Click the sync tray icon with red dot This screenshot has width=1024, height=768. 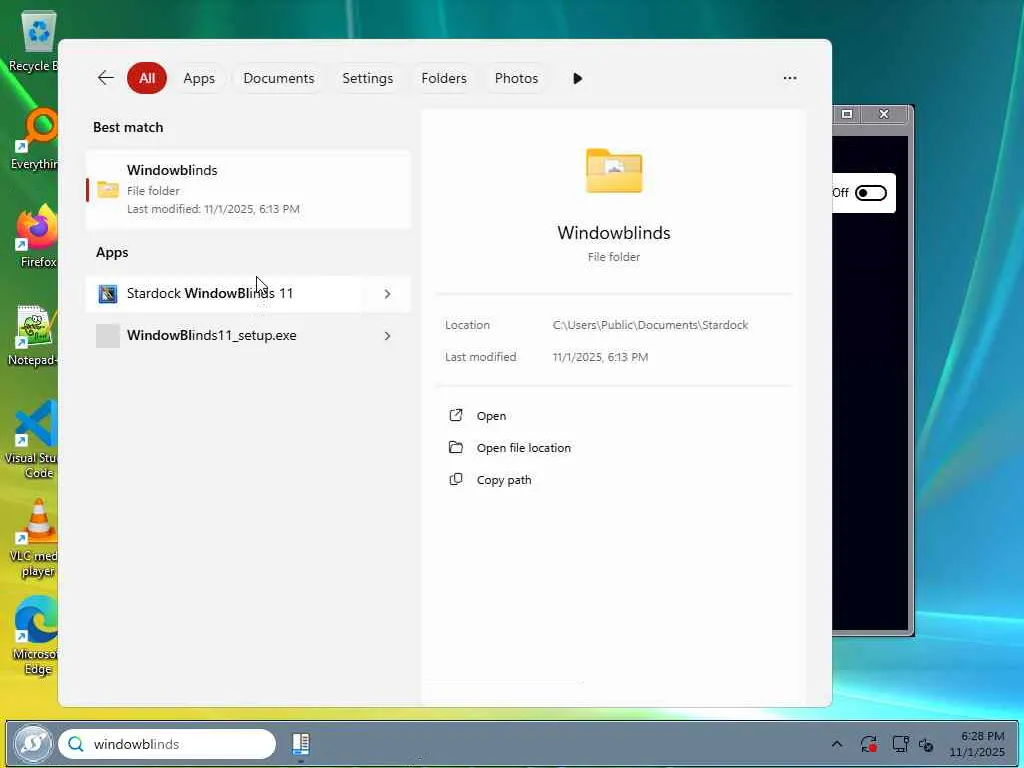point(869,744)
